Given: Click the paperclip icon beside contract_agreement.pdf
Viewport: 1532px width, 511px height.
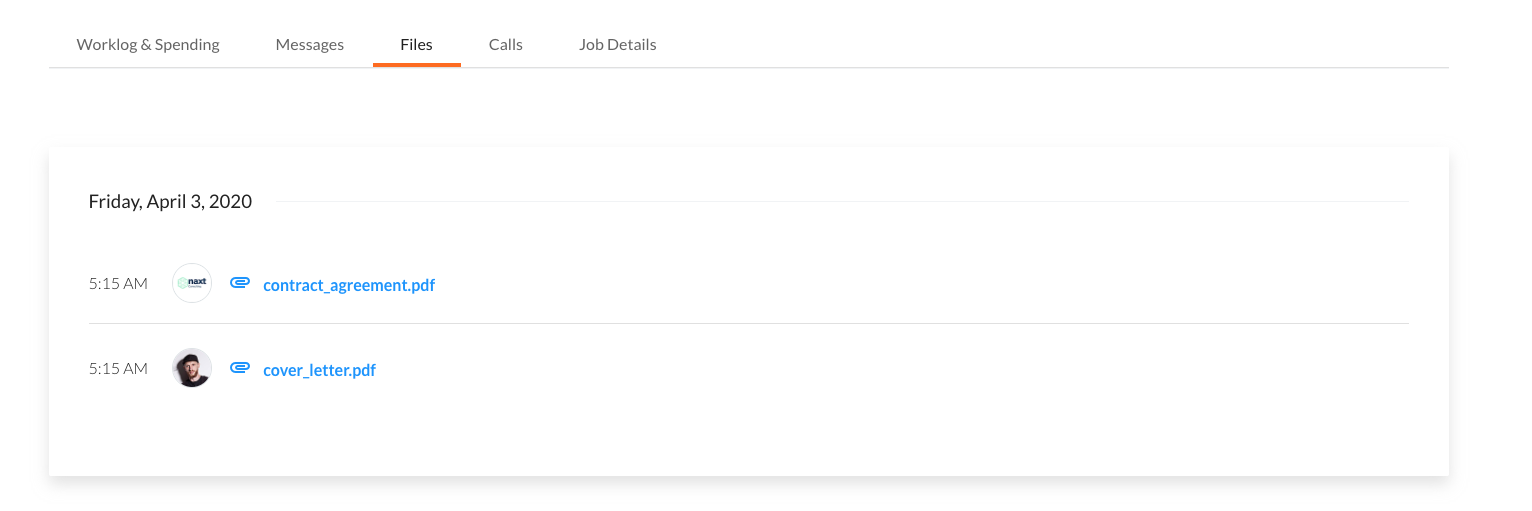Looking at the screenshot, I should point(240,283).
